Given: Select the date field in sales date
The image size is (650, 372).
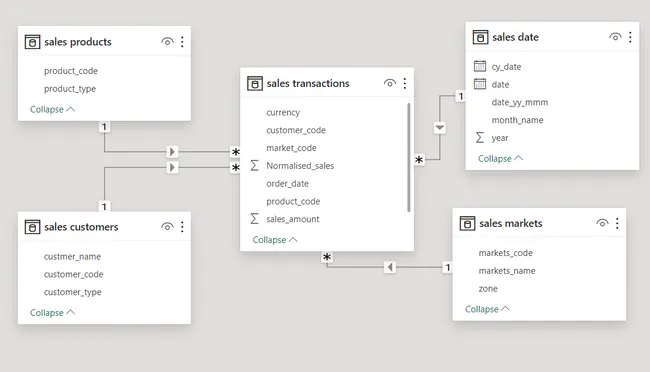Looking at the screenshot, I should 500,85.
